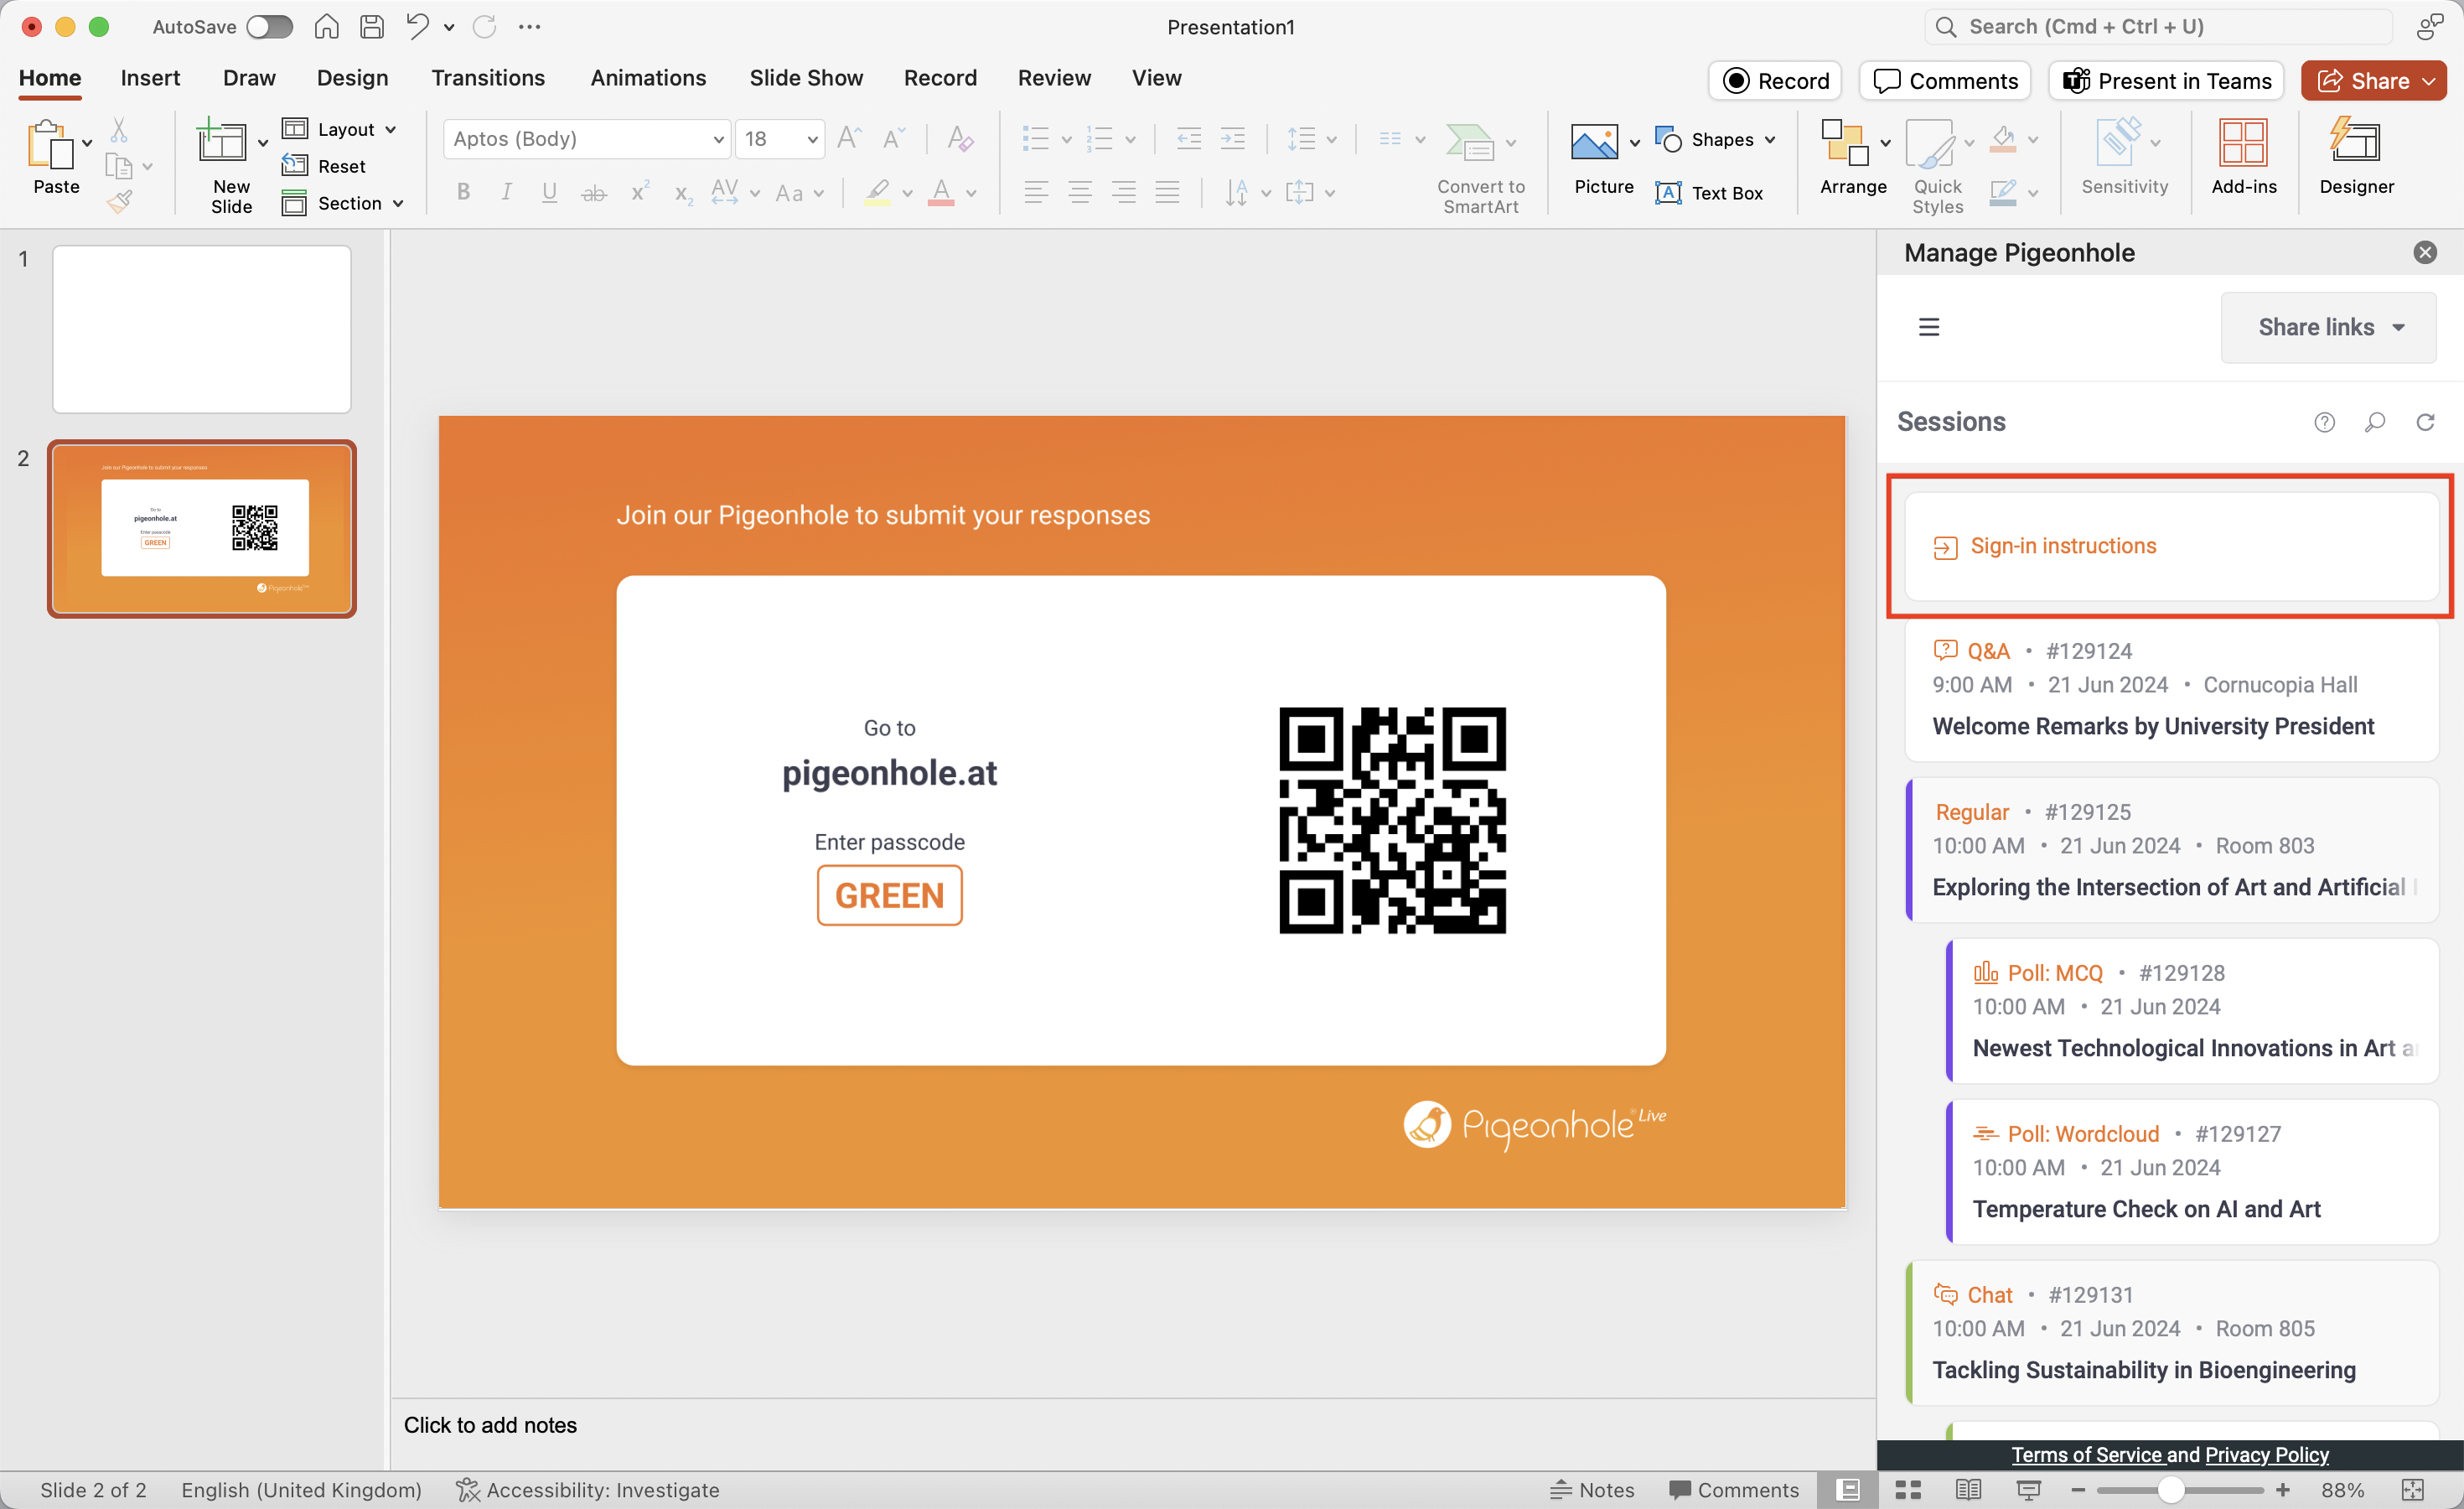Click the Record button

point(1776,81)
